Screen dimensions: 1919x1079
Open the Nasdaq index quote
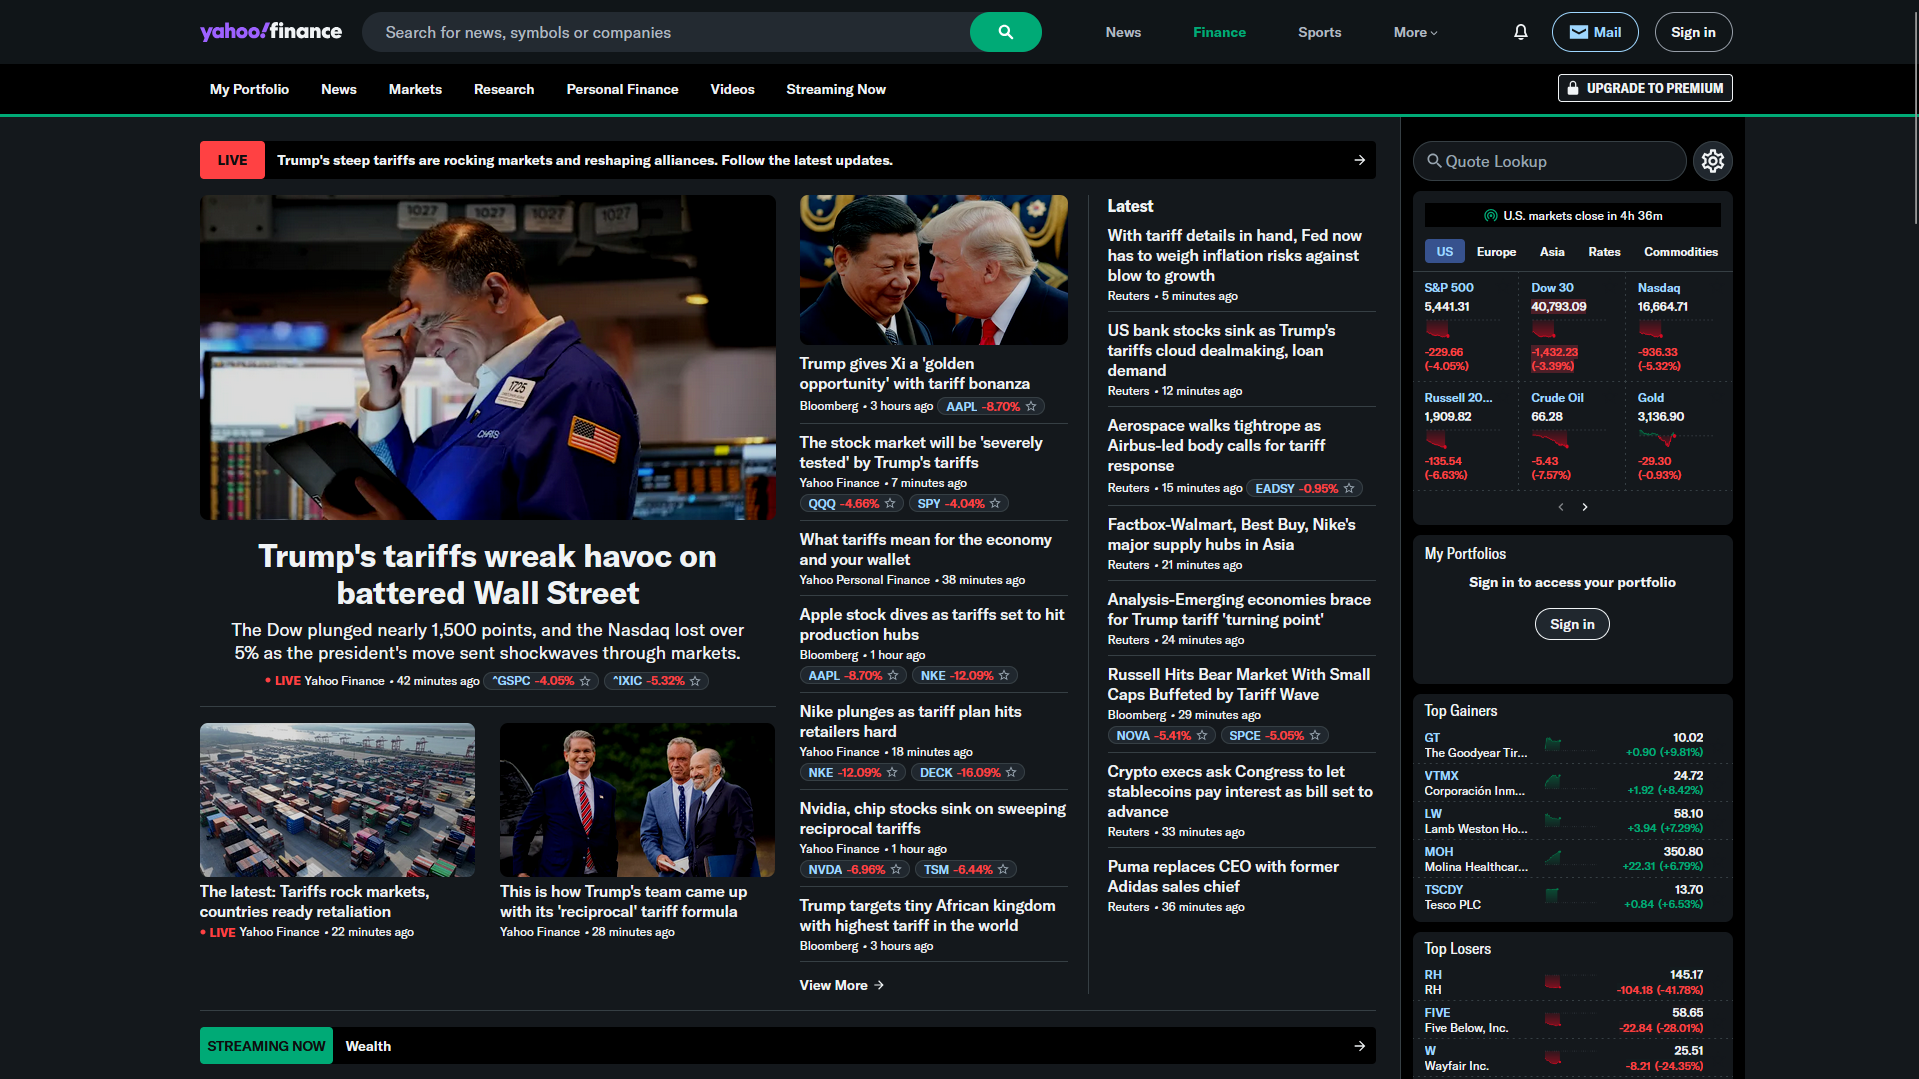(x=1658, y=288)
